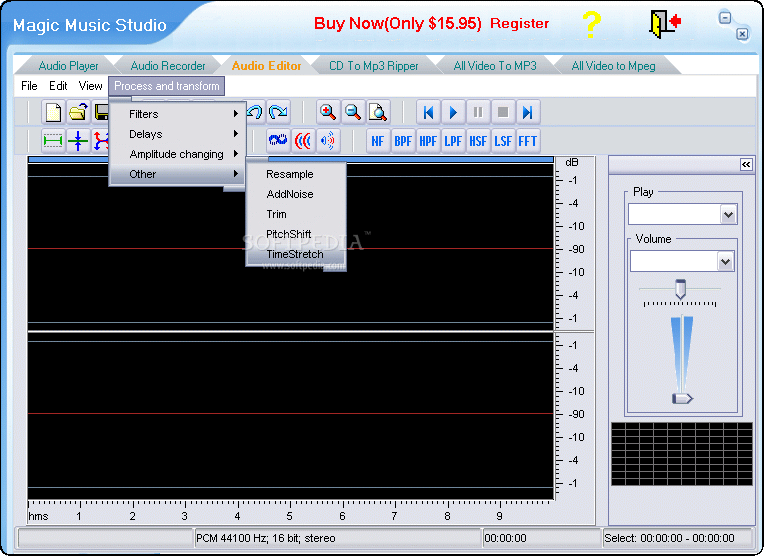Select the Audio Editor tab

pos(266,66)
